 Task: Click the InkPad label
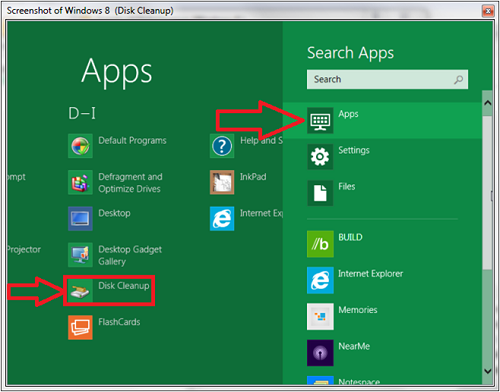[x=253, y=177]
